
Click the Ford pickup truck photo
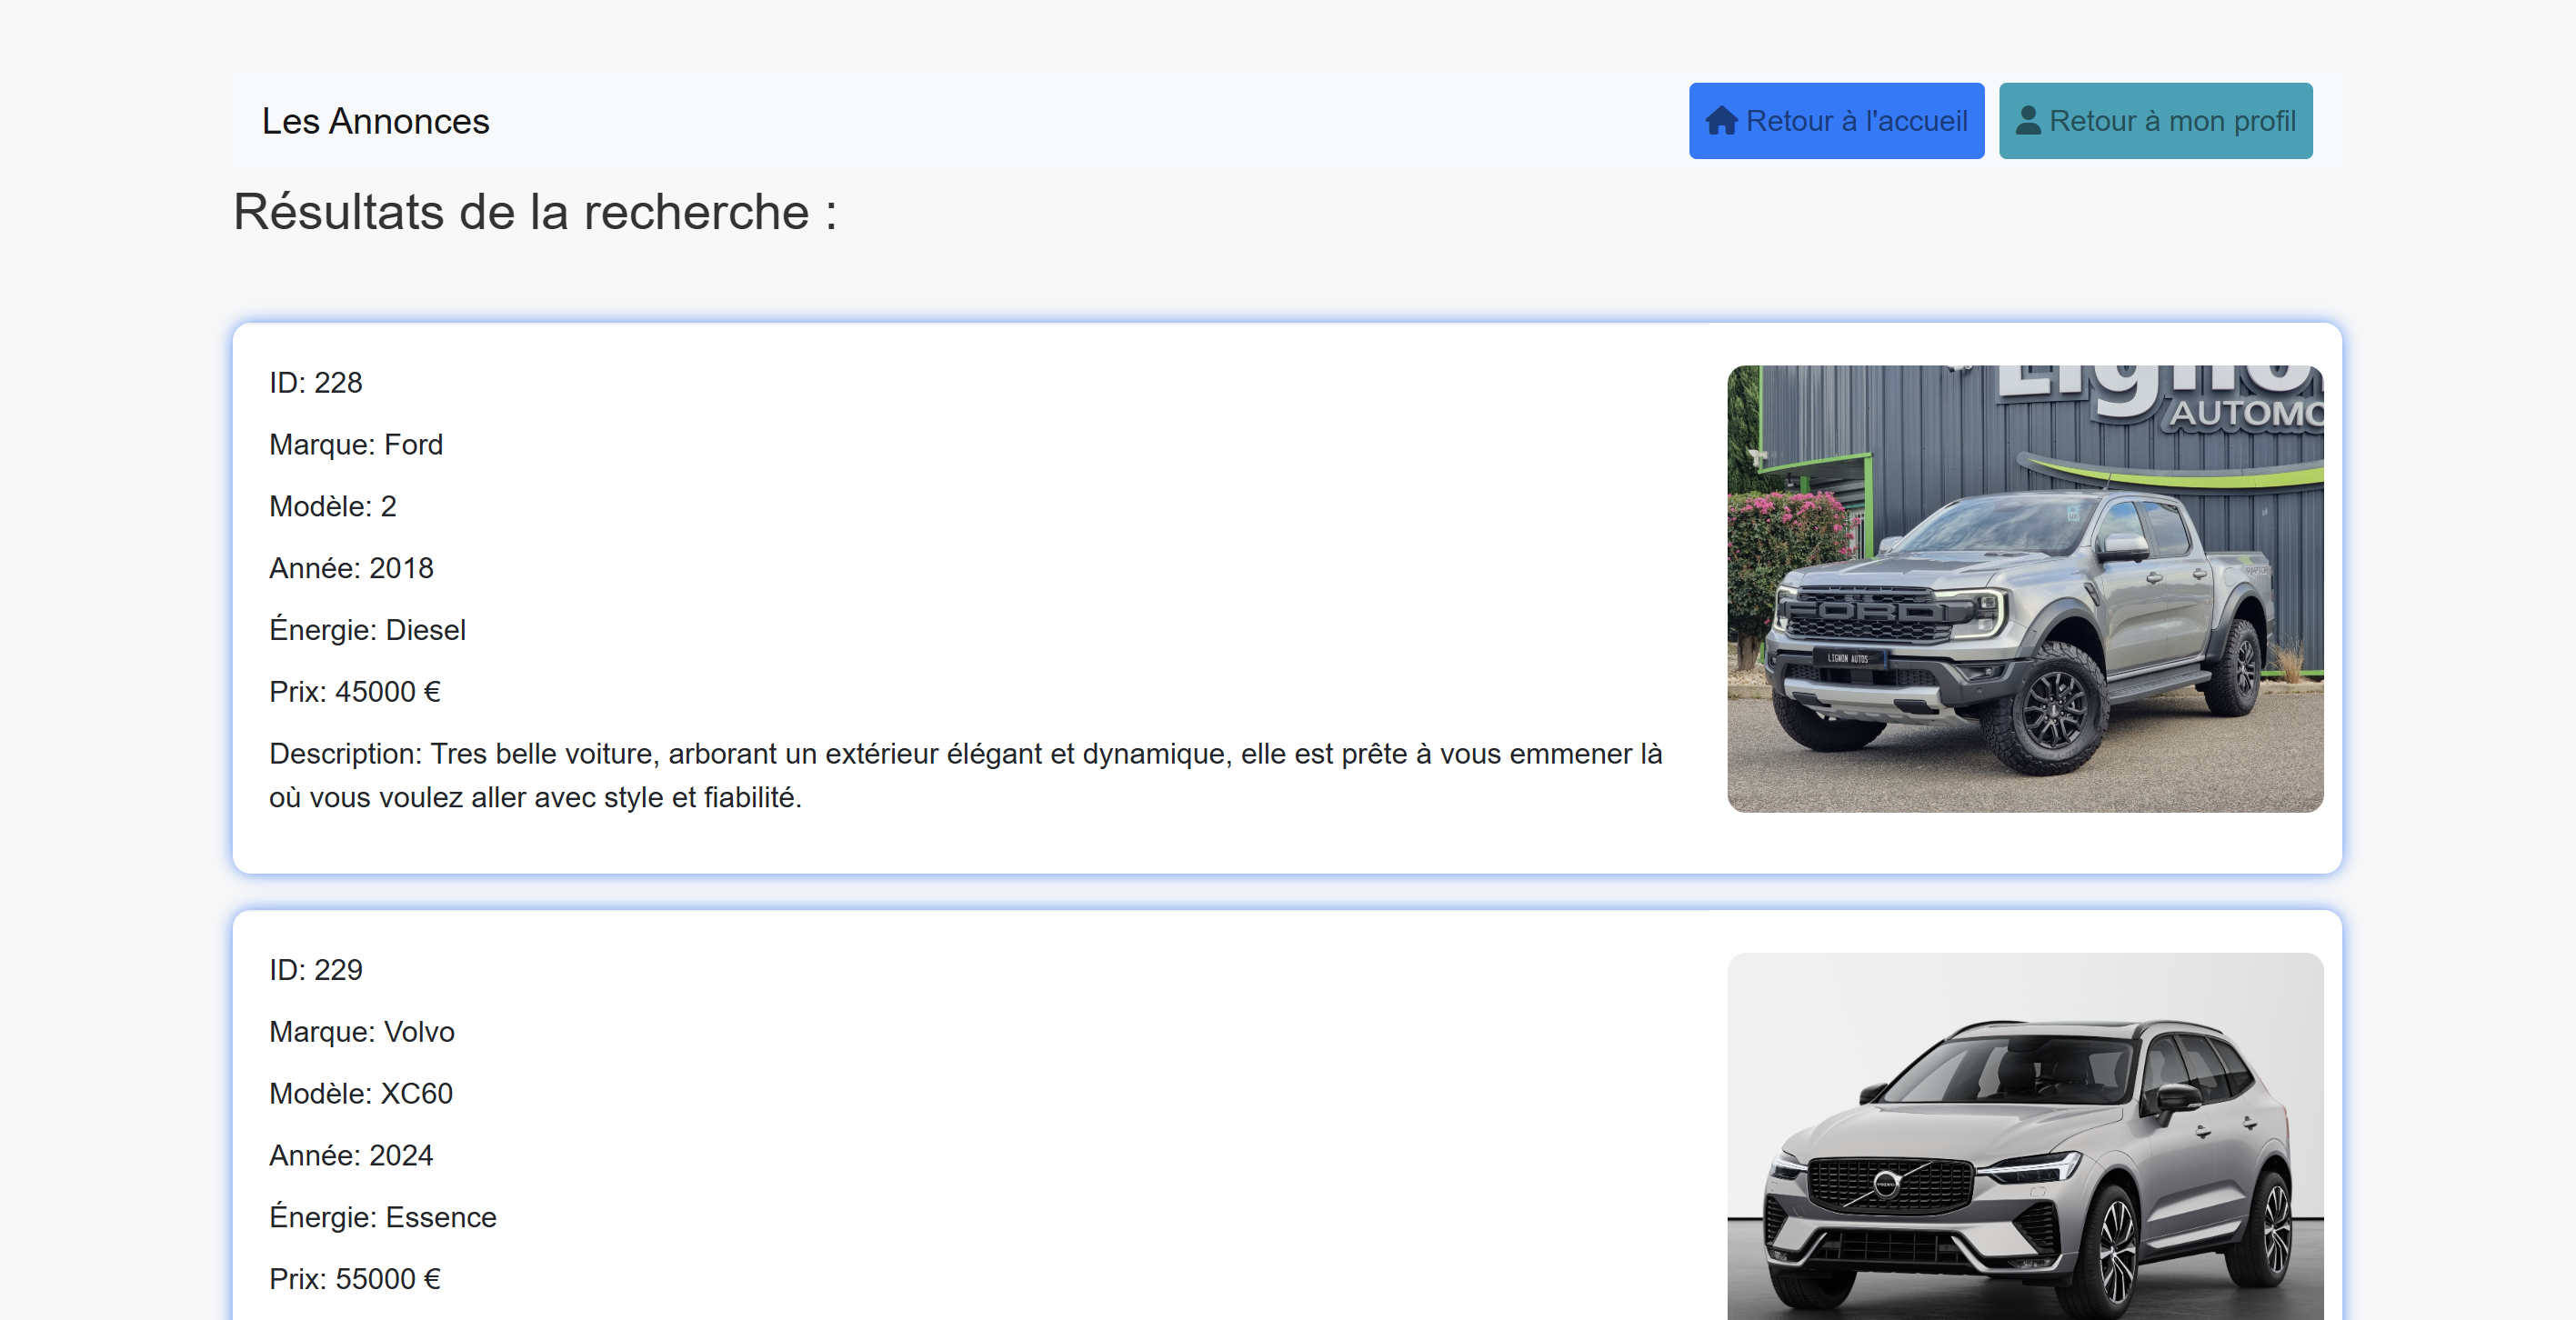(2024, 588)
